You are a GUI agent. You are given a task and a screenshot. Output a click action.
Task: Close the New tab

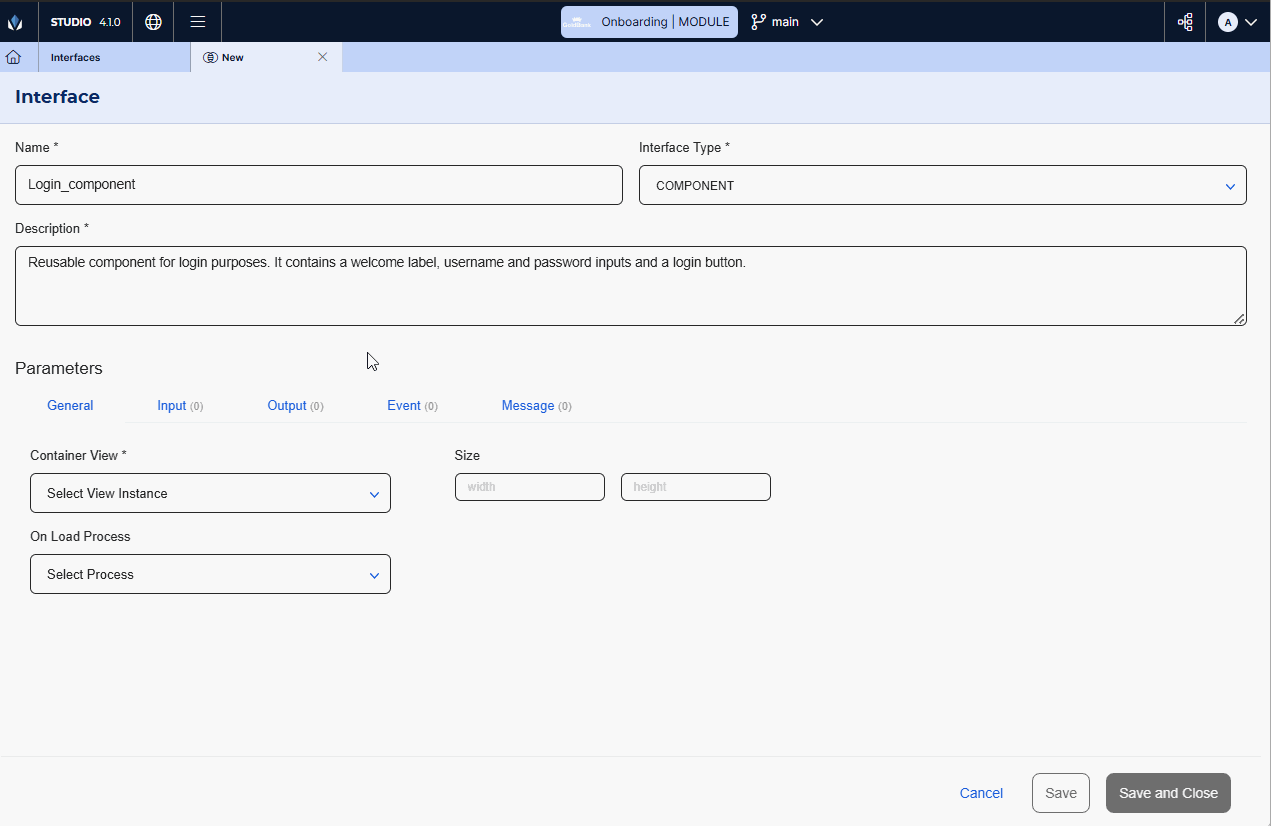pyautogui.click(x=322, y=57)
